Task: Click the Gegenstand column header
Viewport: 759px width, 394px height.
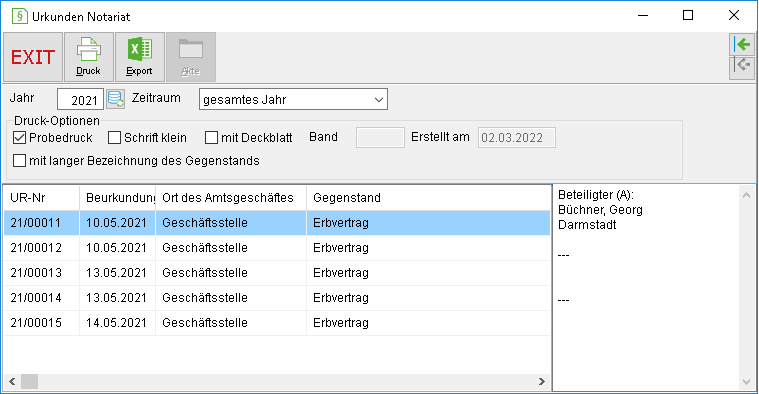Action: pos(428,197)
